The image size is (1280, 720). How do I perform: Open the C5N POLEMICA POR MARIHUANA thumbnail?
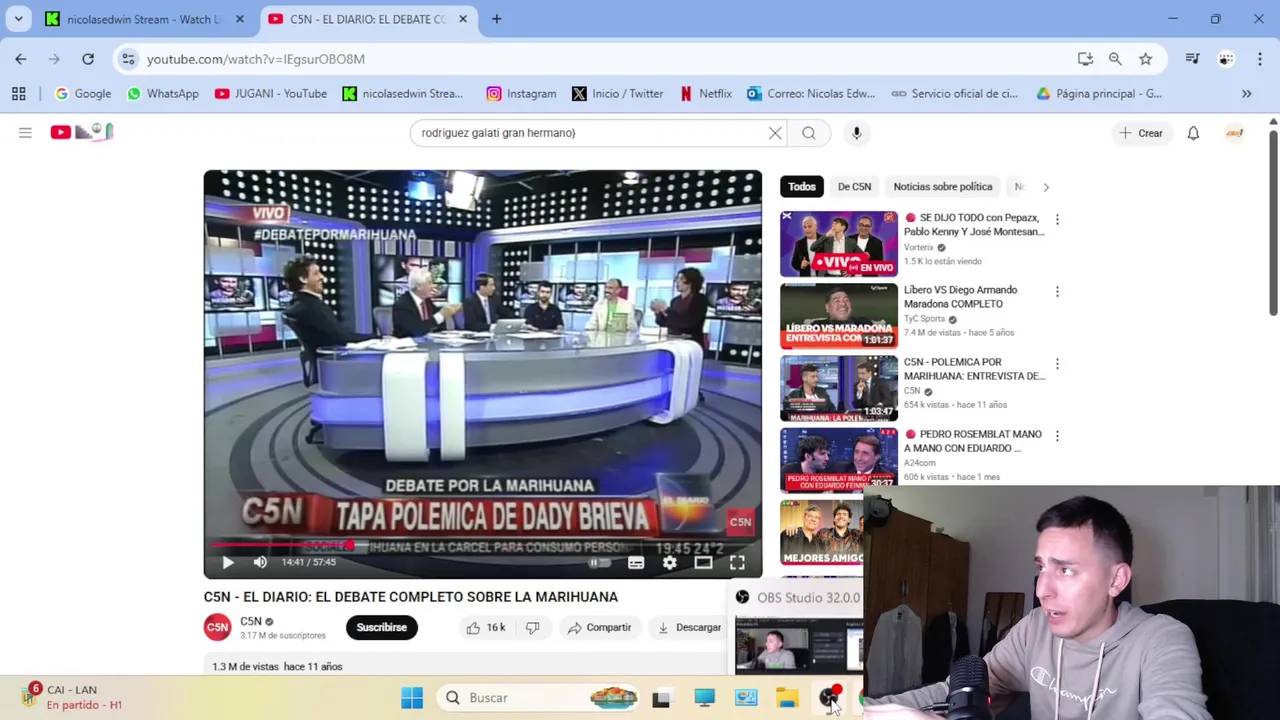[x=839, y=388]
